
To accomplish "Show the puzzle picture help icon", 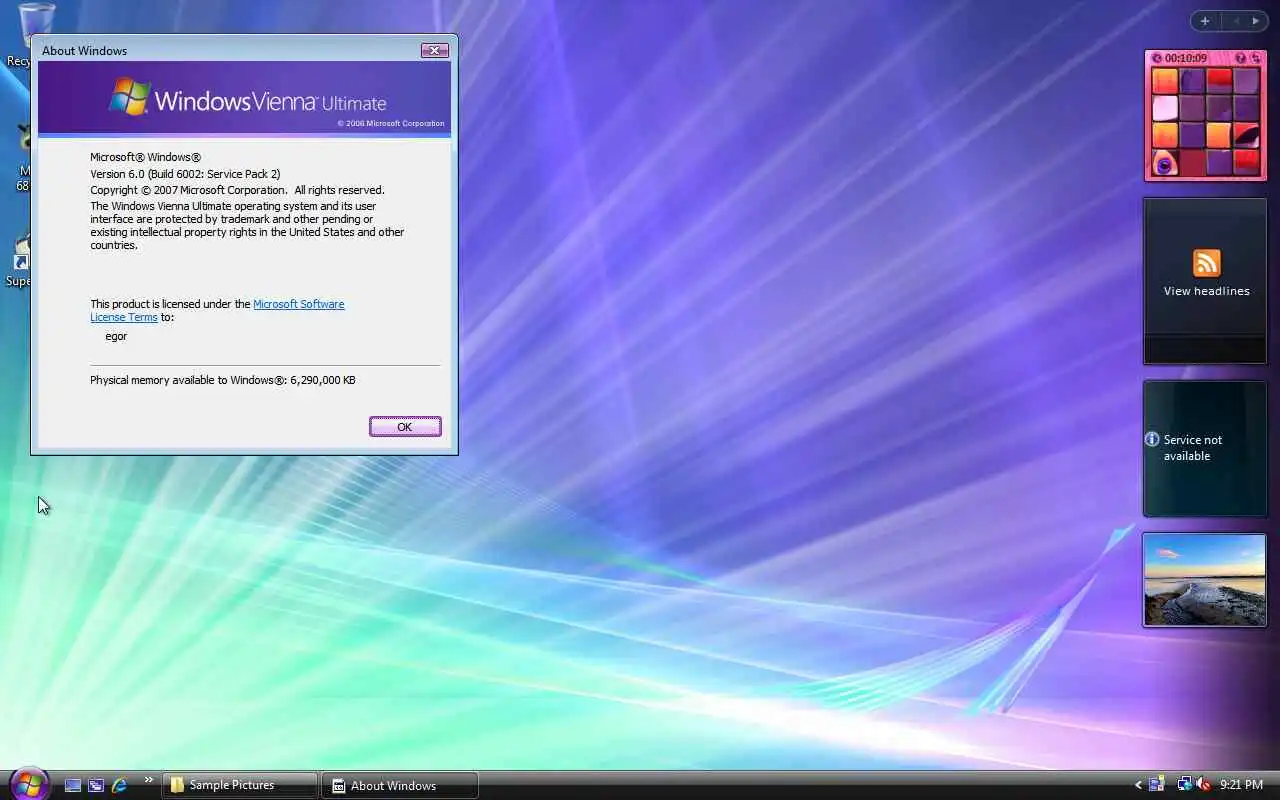I will point(1241,58).
